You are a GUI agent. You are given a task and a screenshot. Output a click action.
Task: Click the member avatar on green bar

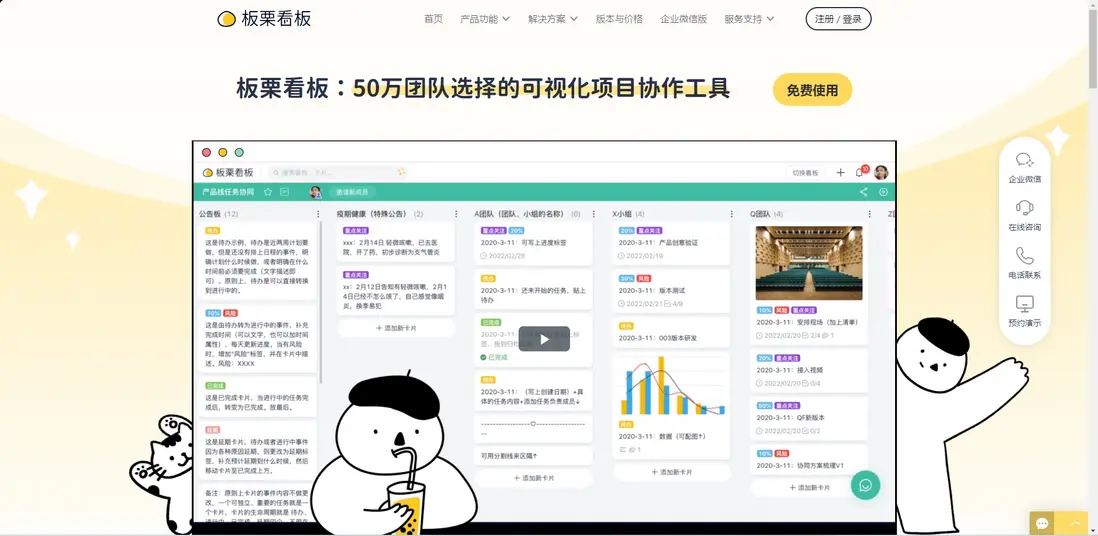click(x=316, y=192)
